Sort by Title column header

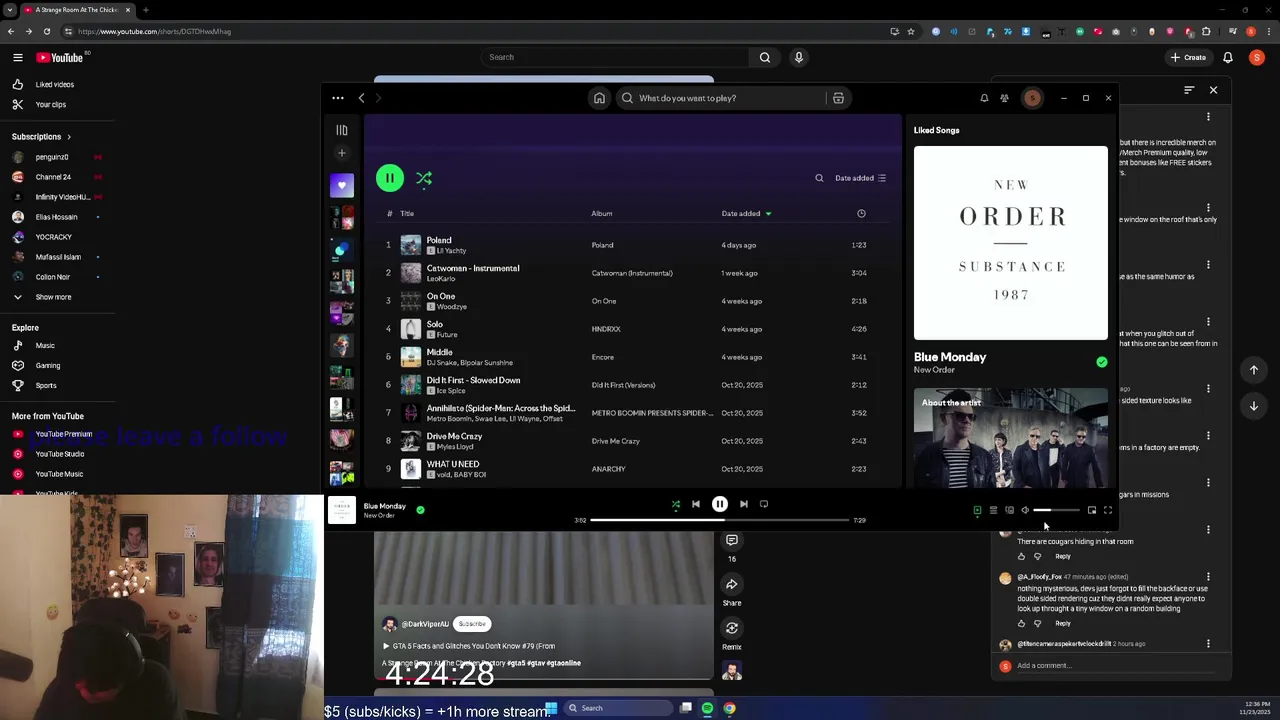[407, 213]
